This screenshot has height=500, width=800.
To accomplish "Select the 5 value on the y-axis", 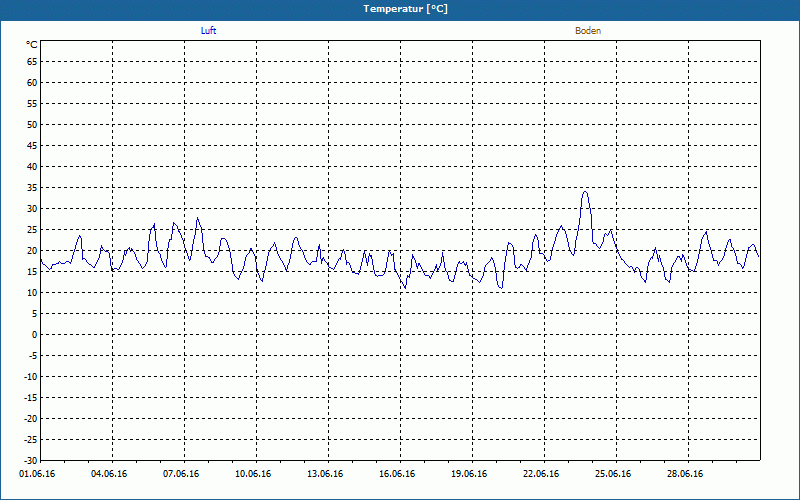I will [35, 314].
